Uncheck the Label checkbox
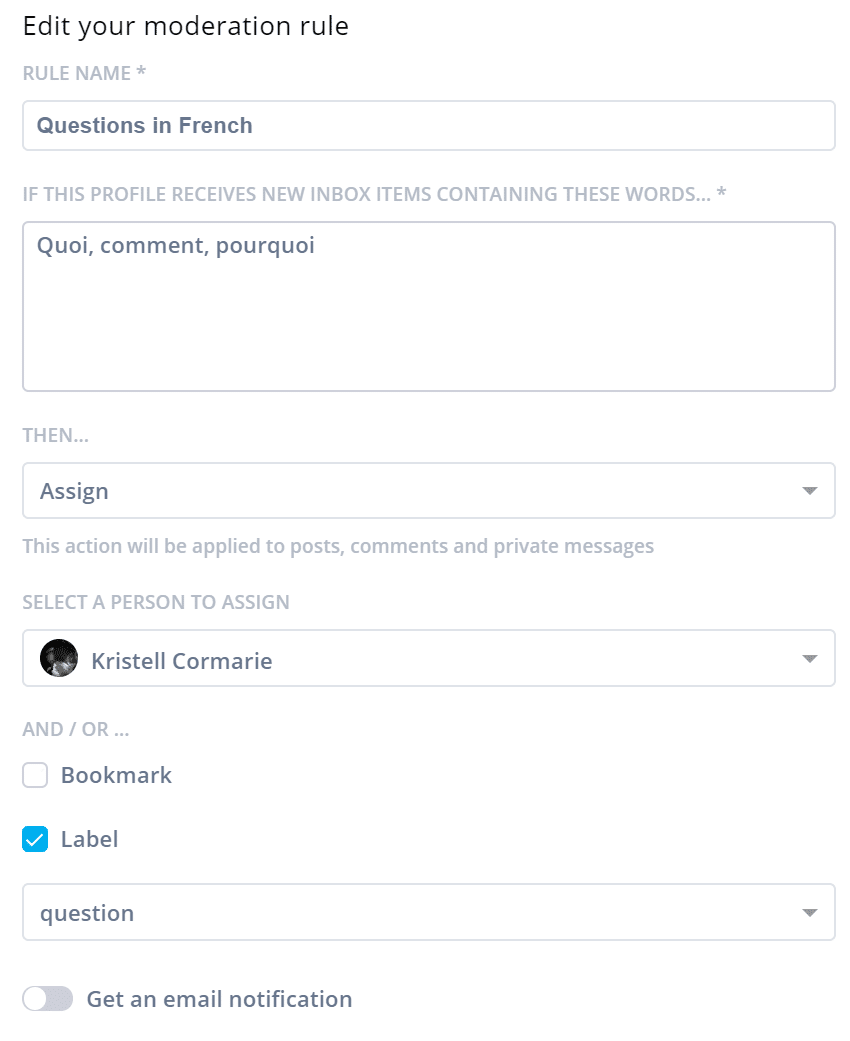 click(35, 839)
